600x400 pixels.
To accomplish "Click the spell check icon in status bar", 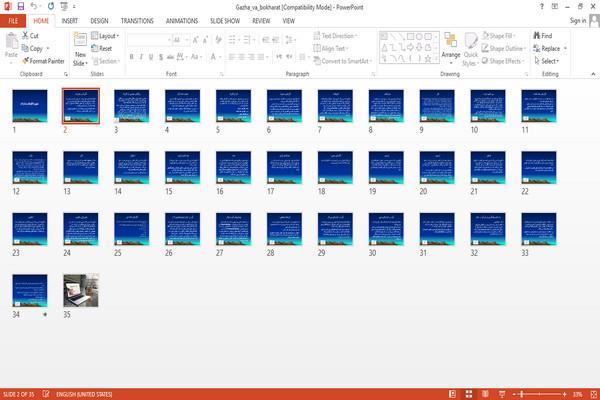I will coord(46,394).
